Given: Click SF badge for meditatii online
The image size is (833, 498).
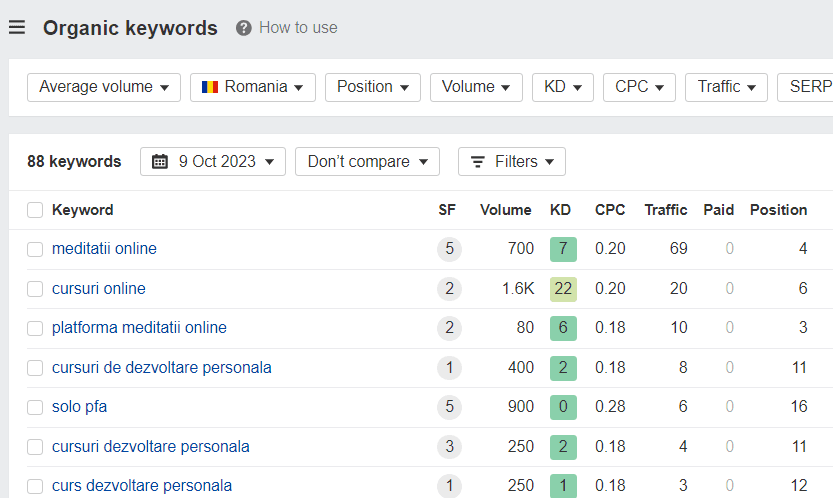Looking at the screenshot, I should pos(449,249).
